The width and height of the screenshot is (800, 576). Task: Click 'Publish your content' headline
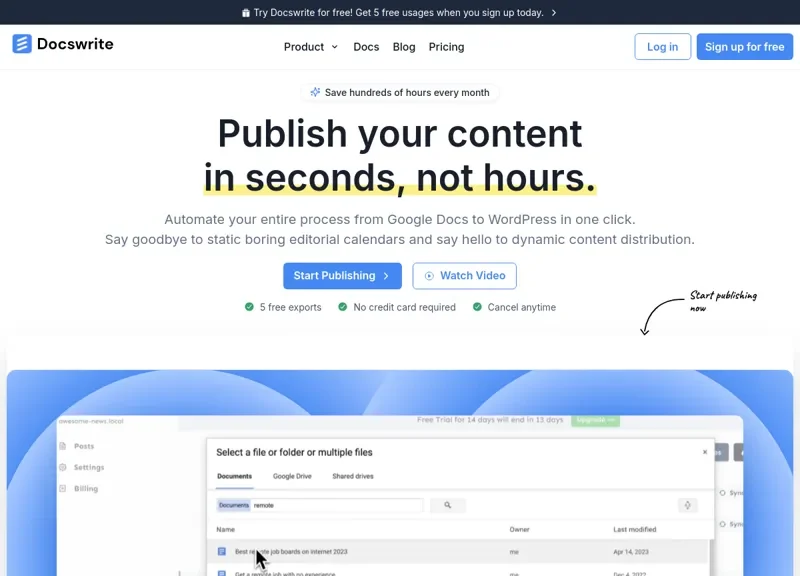(400, 134)
